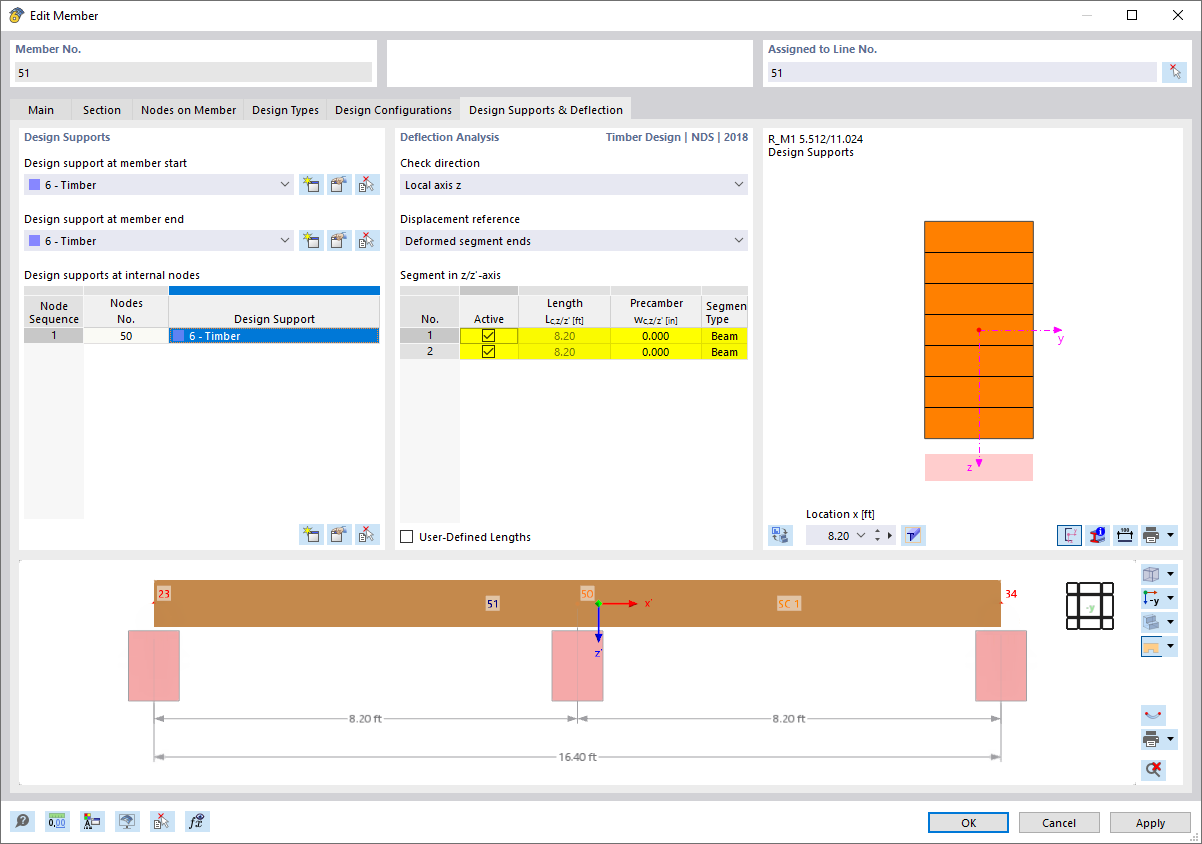Select the dimension lines display icon

click(x=1124, y=535)
